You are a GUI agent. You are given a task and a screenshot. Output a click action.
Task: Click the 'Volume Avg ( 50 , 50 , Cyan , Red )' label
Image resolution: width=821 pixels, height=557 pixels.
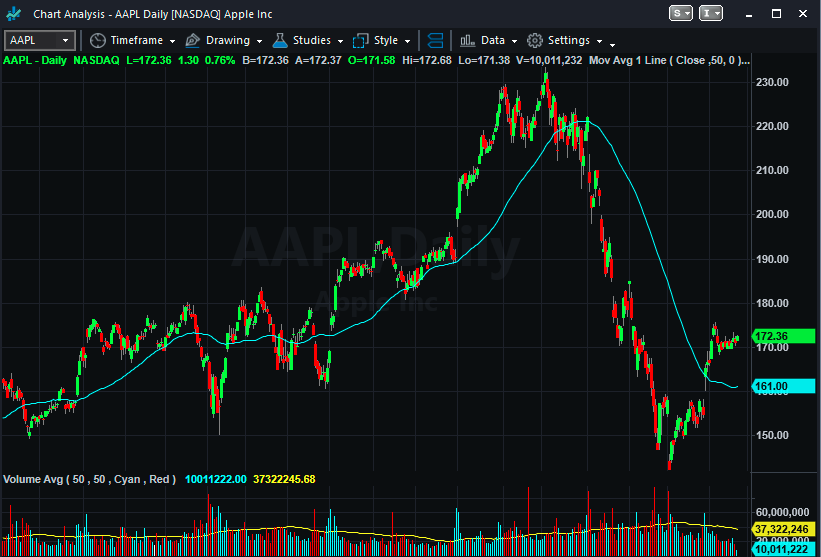(x=90, y=479)
